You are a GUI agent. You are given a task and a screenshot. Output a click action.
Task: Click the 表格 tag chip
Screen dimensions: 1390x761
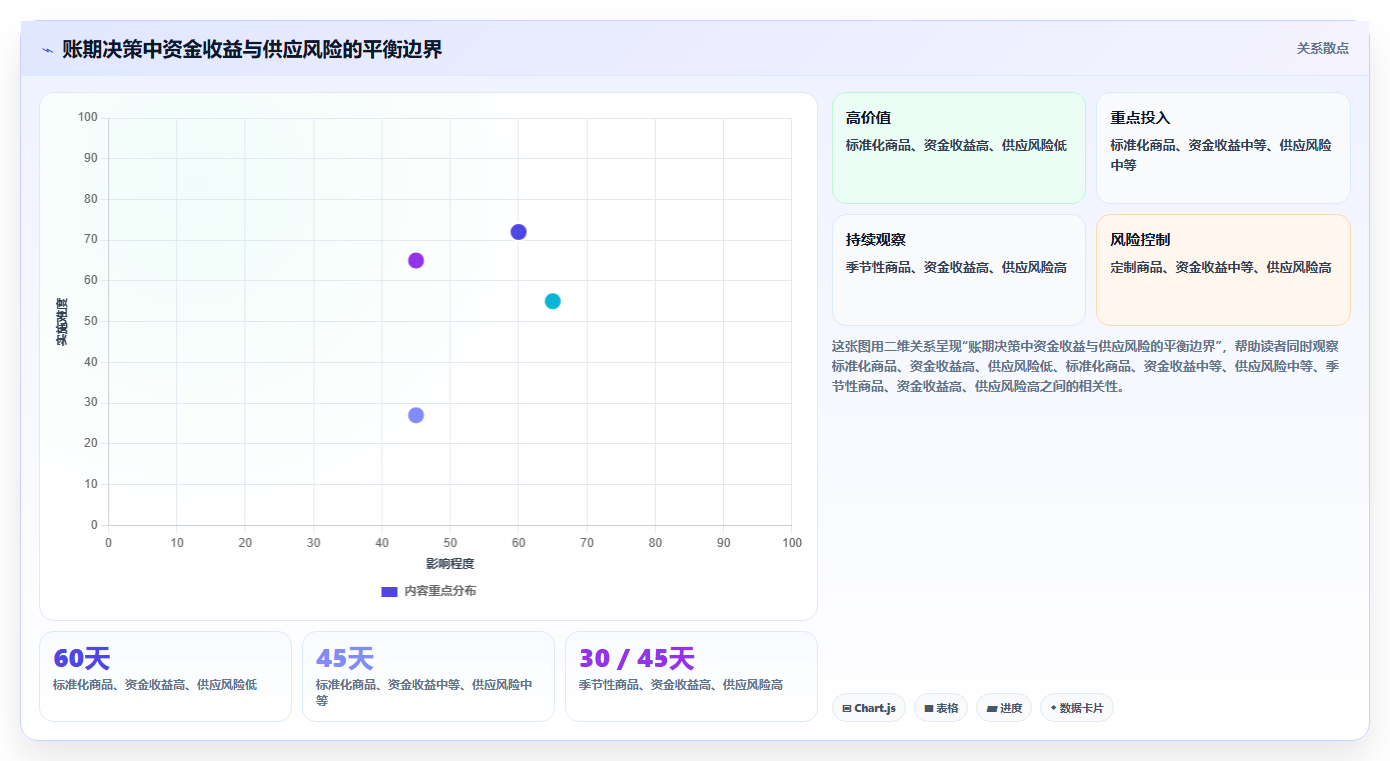[x=941, y=708]
